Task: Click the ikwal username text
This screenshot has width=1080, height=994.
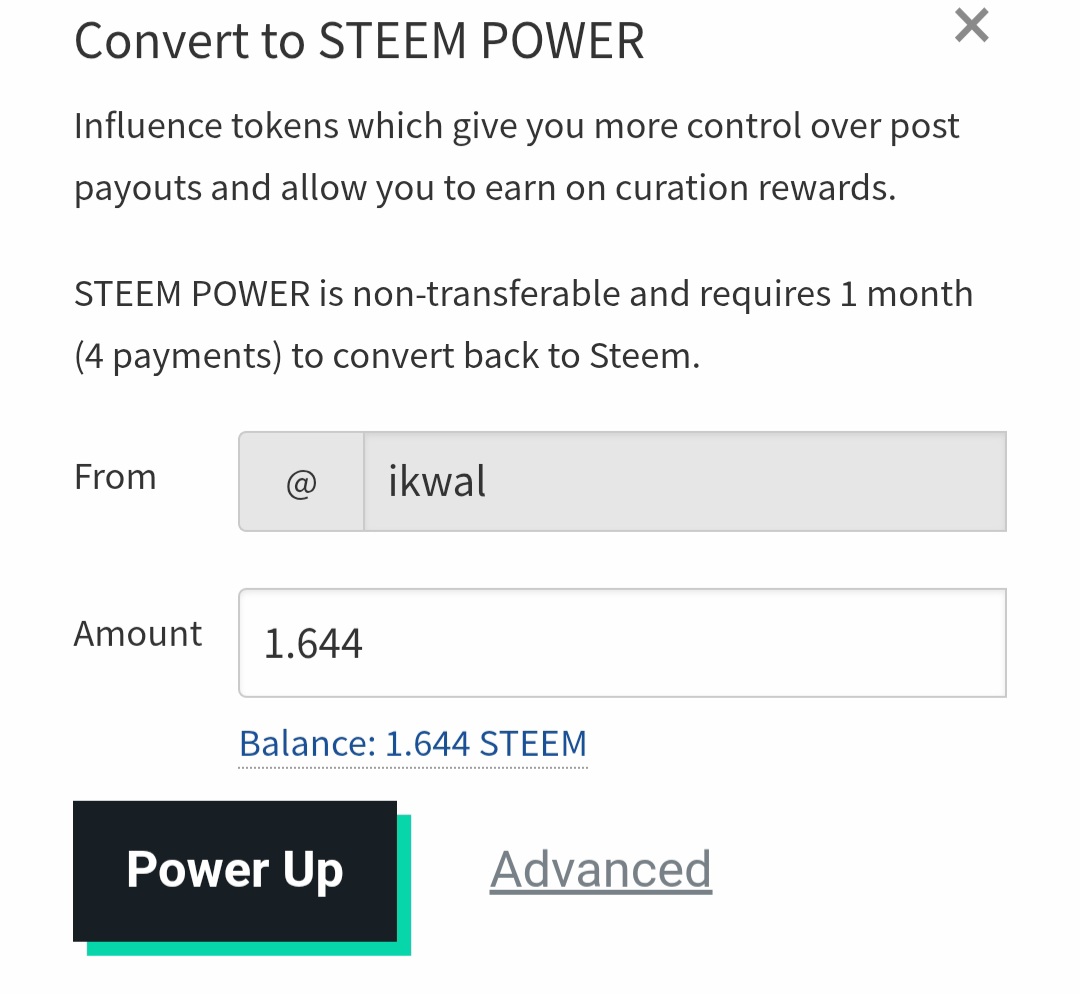Action: (437, 480)
